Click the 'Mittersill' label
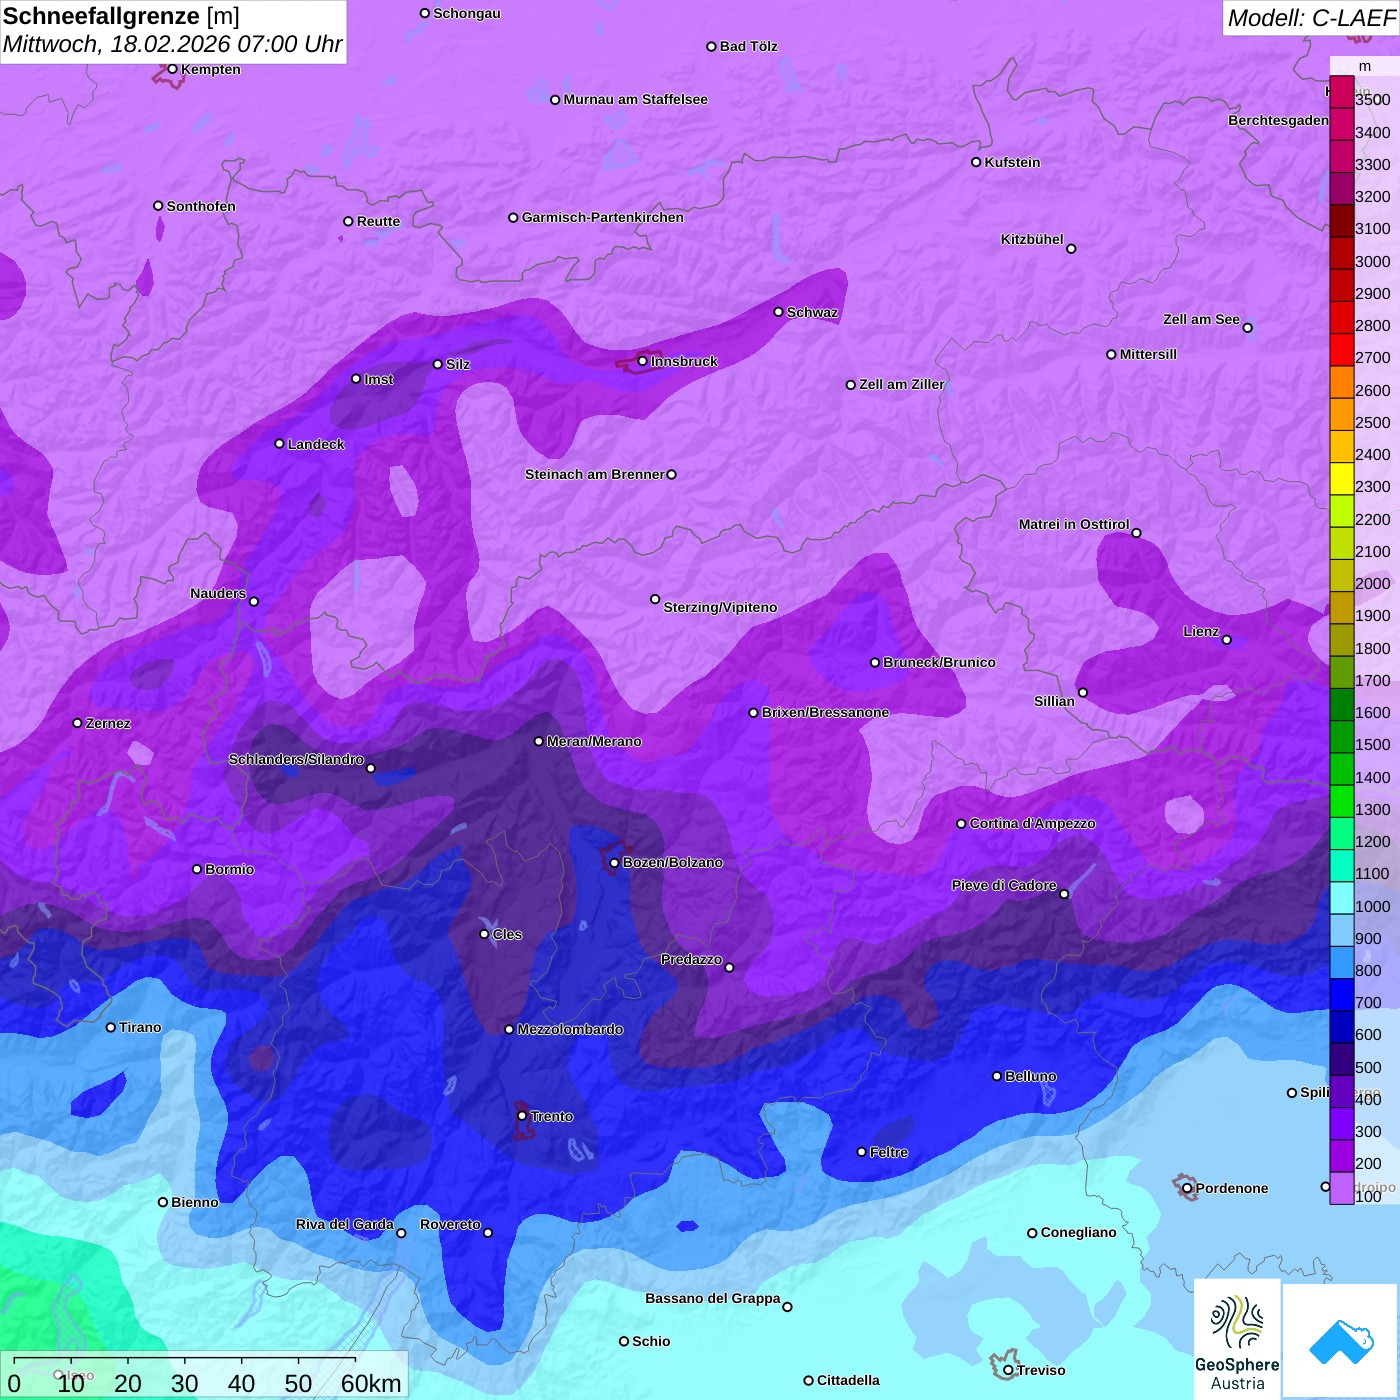 point(1148,354)
